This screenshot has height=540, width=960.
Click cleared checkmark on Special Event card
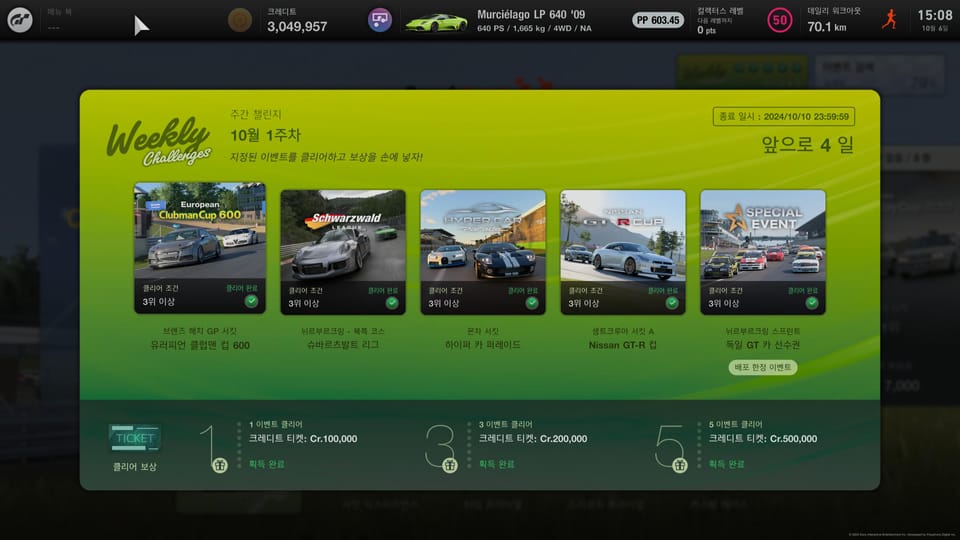812,302
